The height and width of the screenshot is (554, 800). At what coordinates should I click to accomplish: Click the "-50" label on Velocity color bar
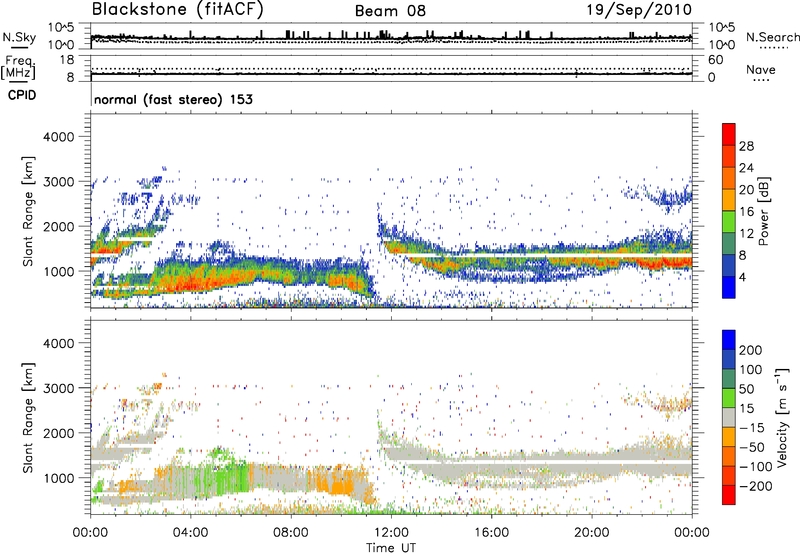click(x=751, y=447)
